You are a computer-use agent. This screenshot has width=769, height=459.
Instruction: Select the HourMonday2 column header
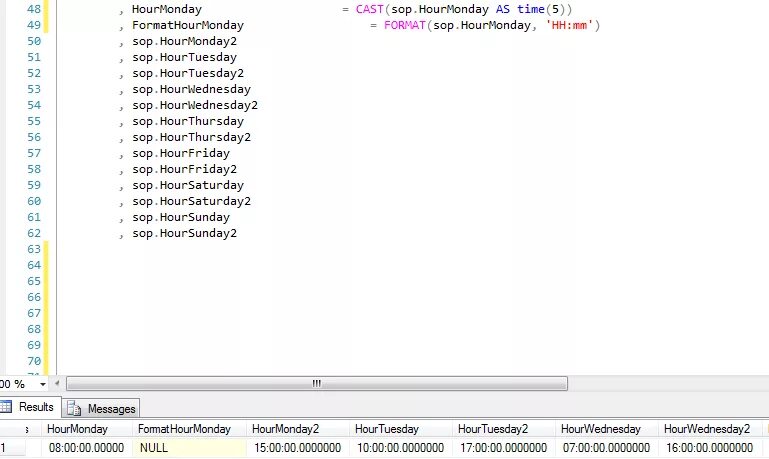coord(298,429)
